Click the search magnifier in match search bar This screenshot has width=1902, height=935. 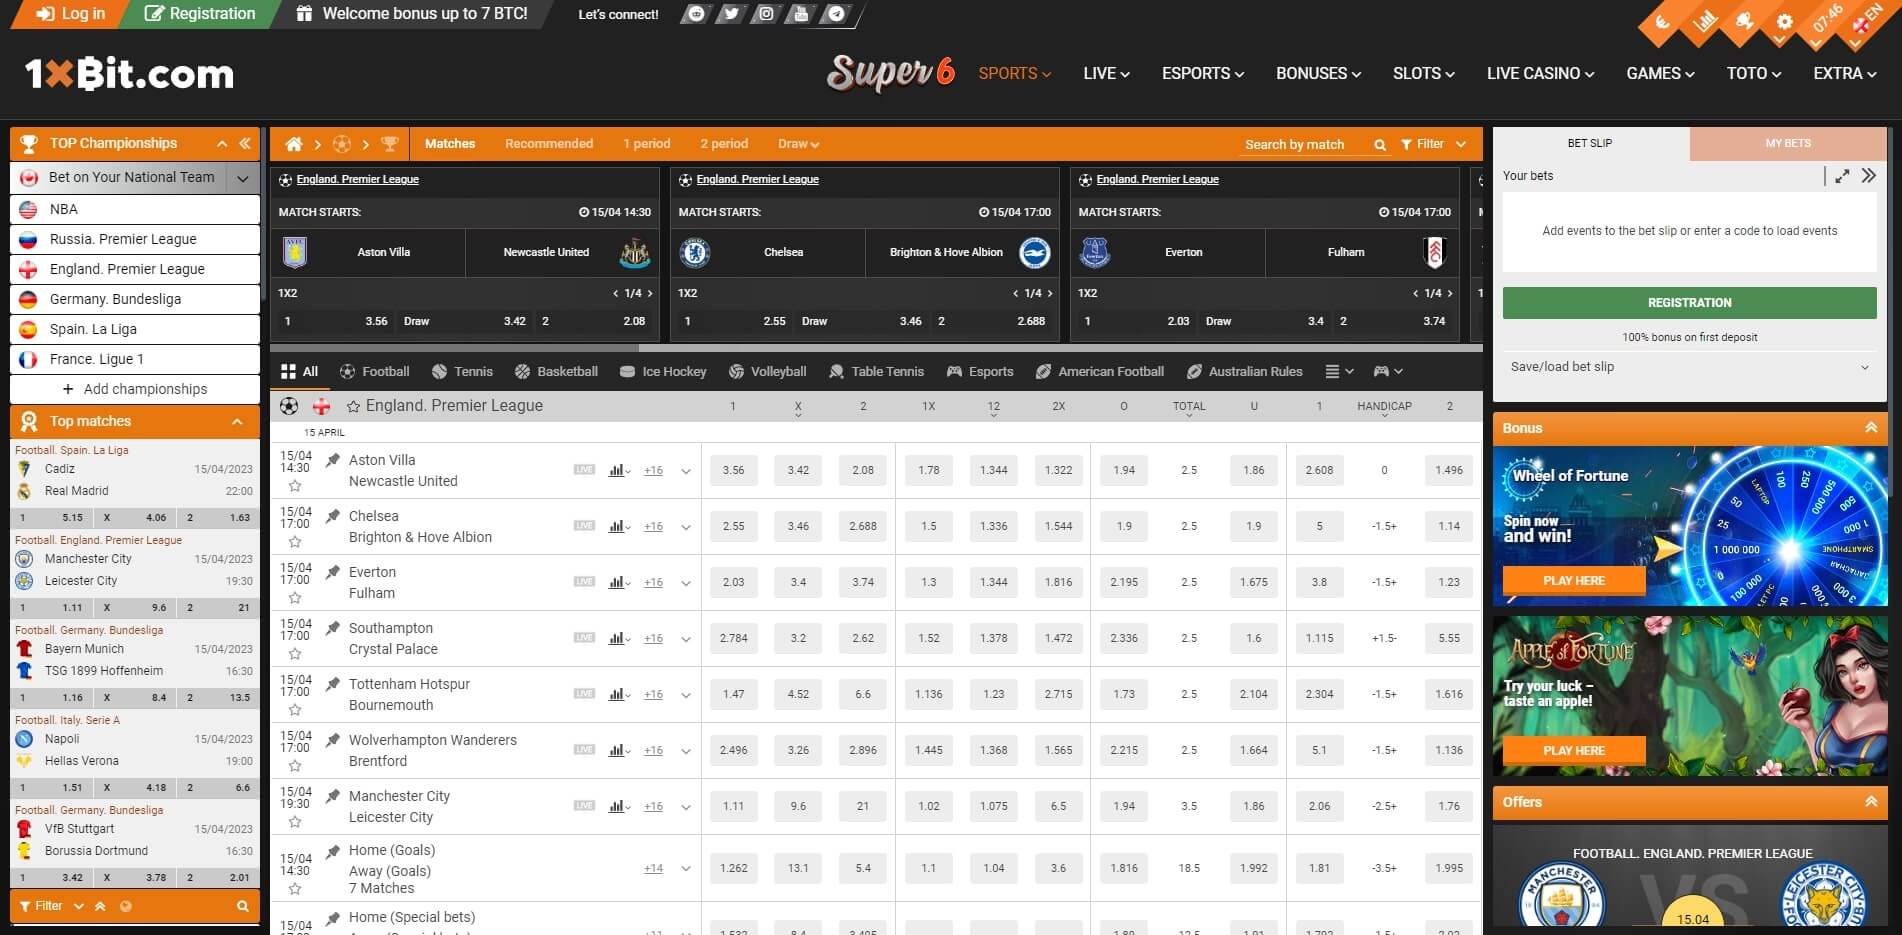(x=1380, y=145)
